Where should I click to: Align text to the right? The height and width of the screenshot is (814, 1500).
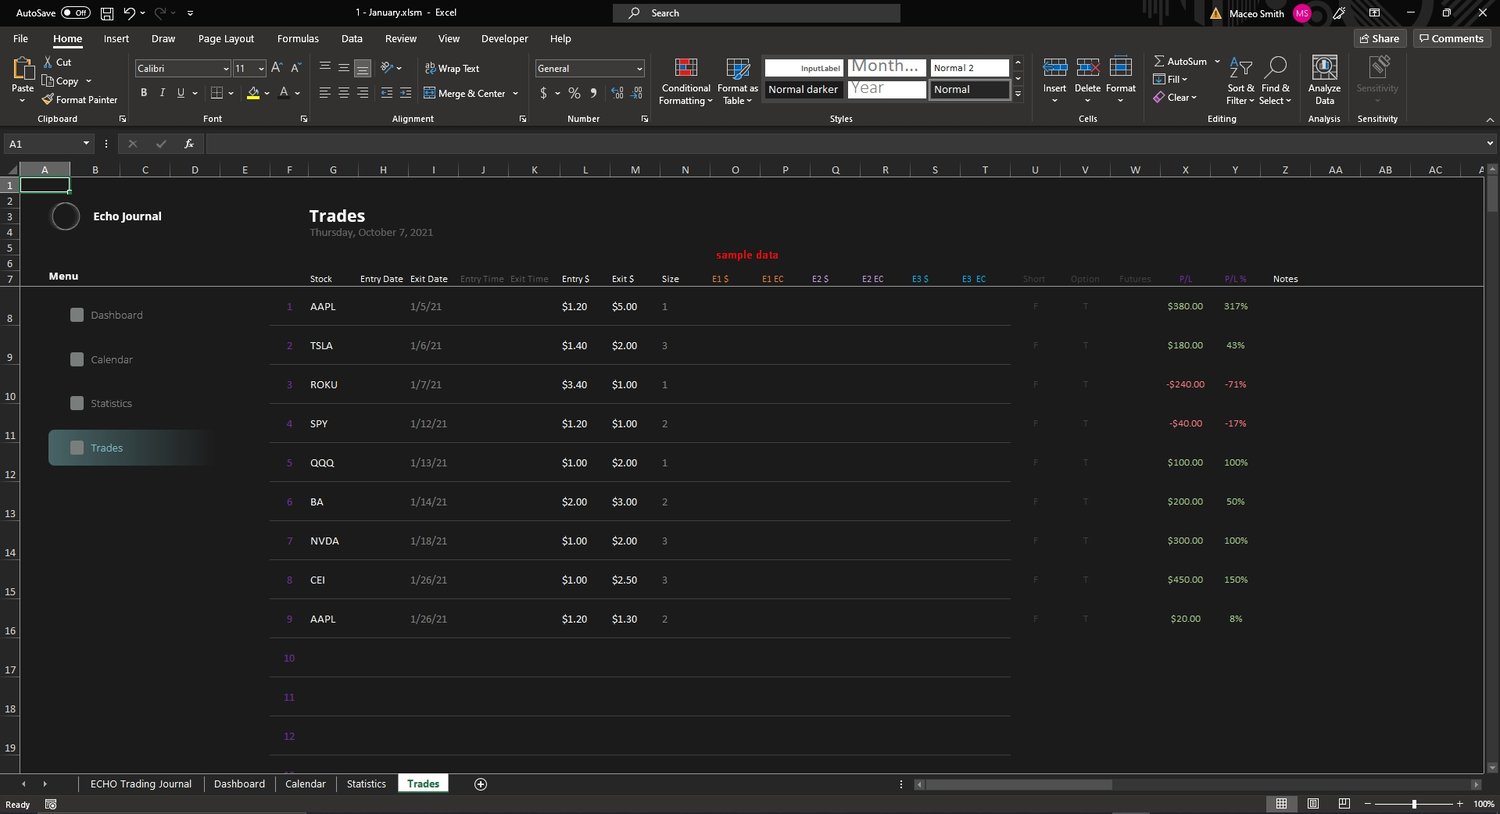(362, 93)
